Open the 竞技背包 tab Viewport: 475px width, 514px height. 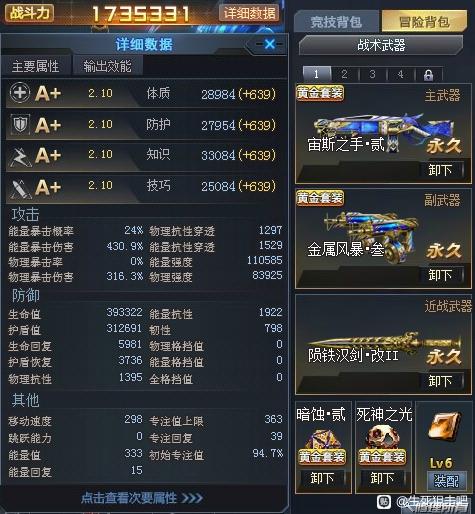(336, 22)
